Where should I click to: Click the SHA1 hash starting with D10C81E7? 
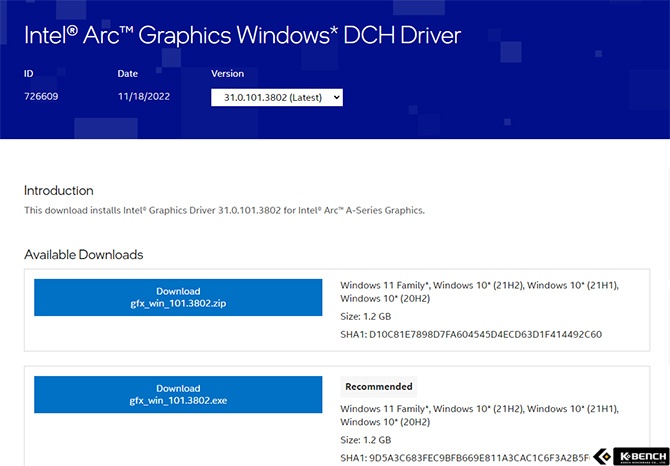471,334
